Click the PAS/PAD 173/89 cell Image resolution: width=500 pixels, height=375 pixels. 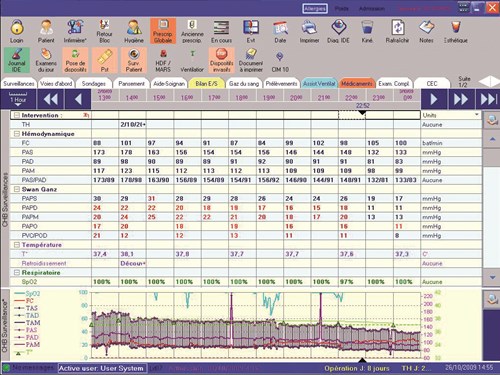[104, 180]
